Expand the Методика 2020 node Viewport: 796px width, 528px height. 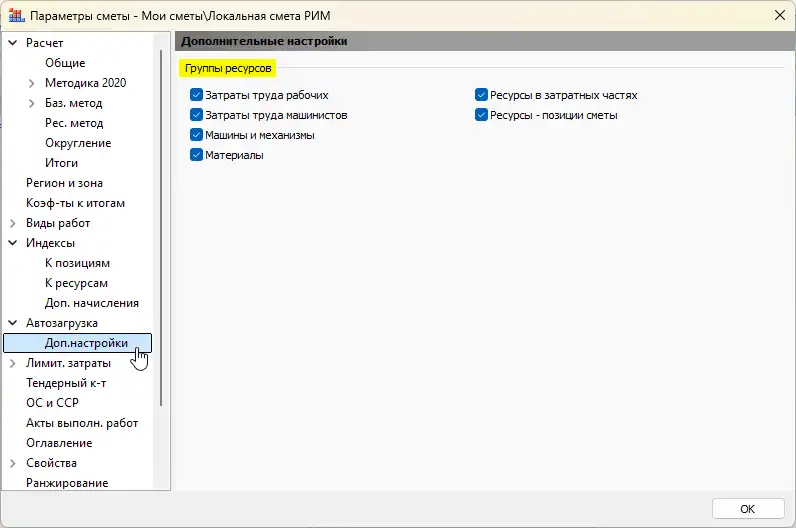click(32, 83)
